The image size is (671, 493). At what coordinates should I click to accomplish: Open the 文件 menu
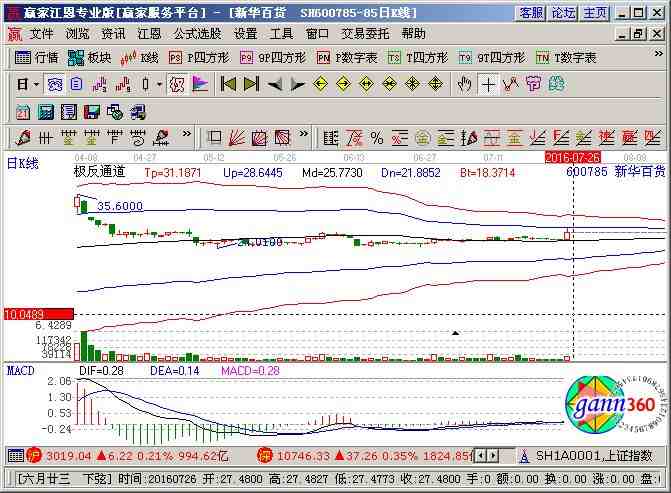[x=42, y=33]
